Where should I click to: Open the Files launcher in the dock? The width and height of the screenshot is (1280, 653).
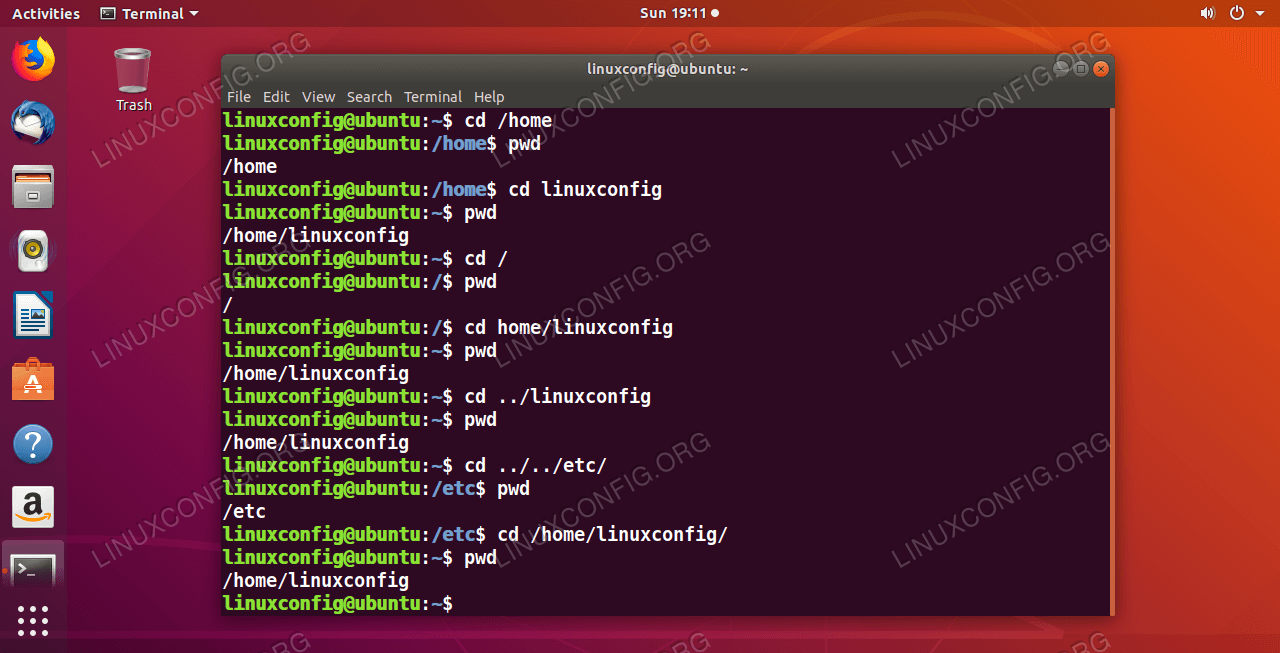click(x=33, y=187)
